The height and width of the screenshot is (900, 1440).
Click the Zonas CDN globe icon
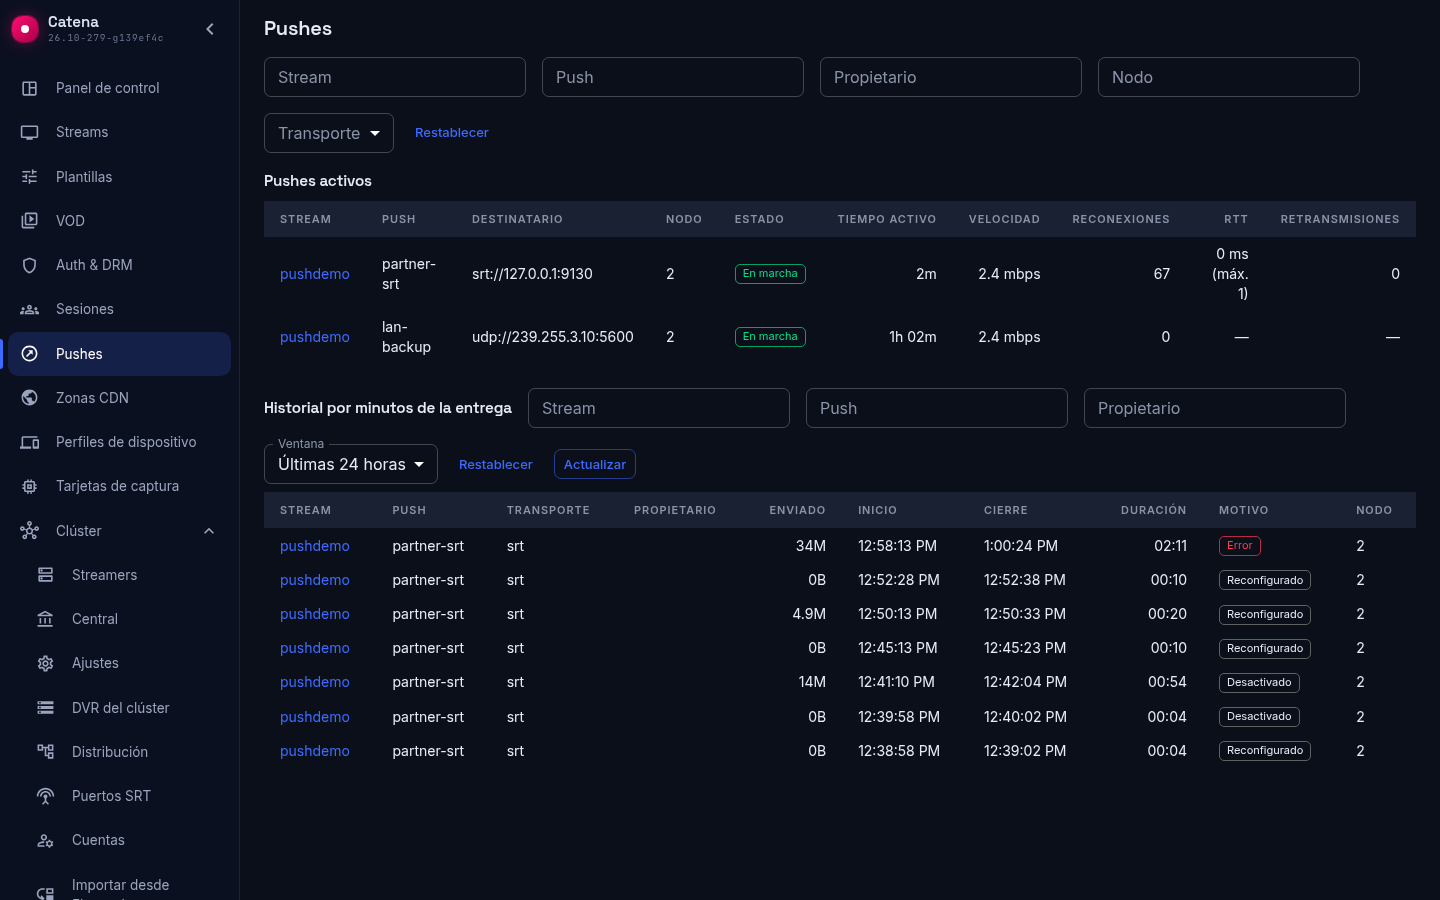30,398
